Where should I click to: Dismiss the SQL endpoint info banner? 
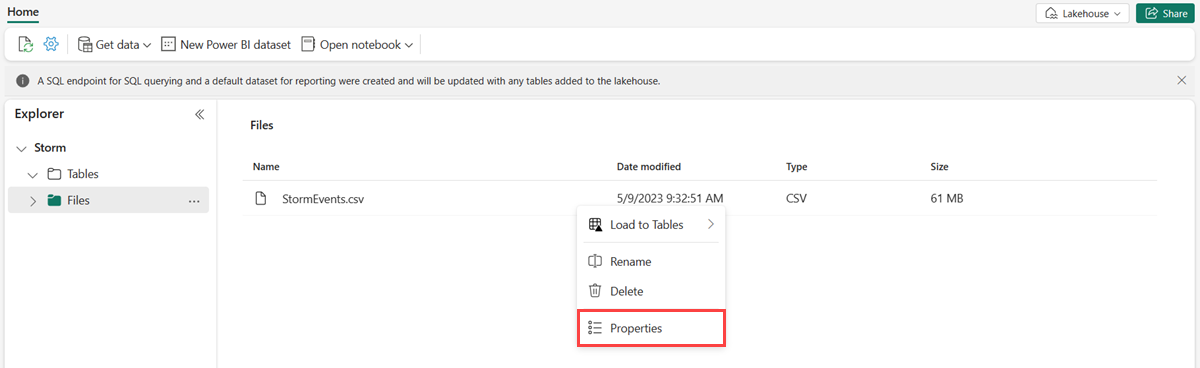1182,80
